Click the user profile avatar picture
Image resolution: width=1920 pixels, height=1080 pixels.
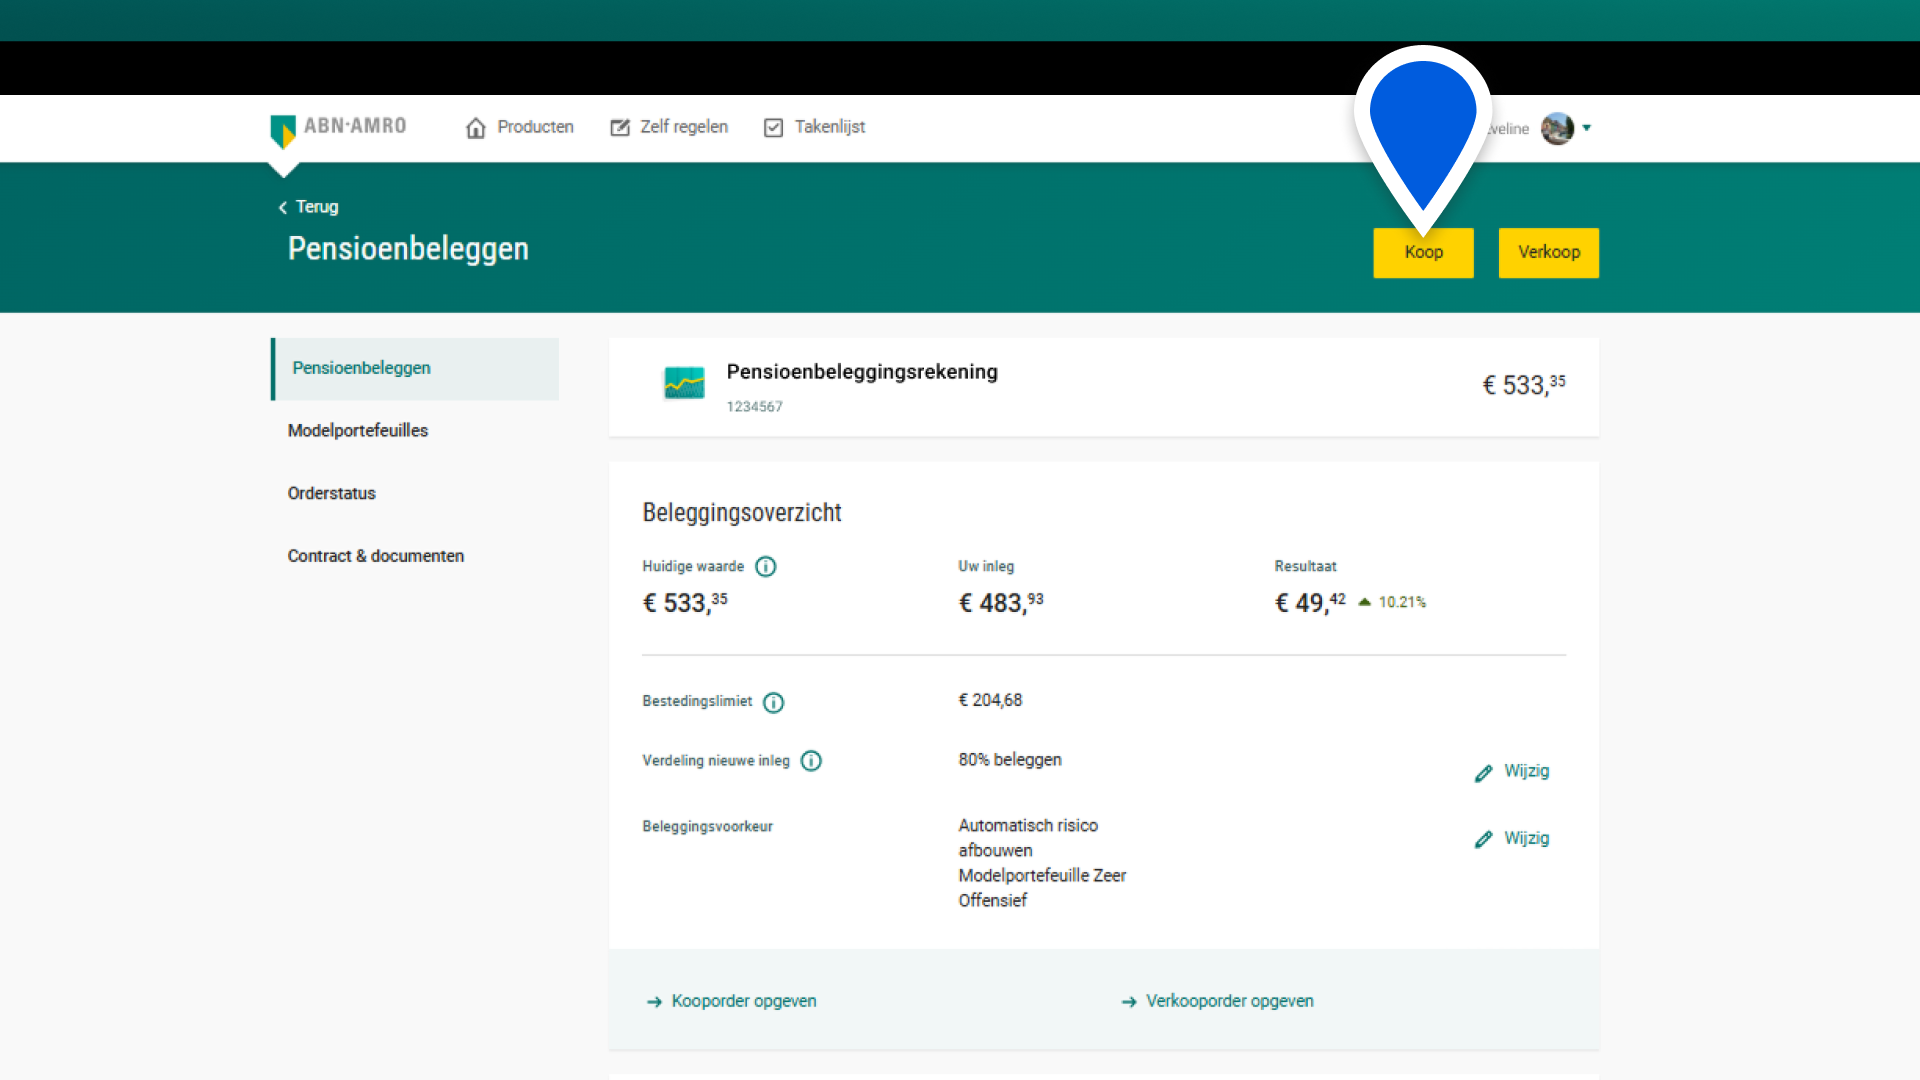[1557, 128]
